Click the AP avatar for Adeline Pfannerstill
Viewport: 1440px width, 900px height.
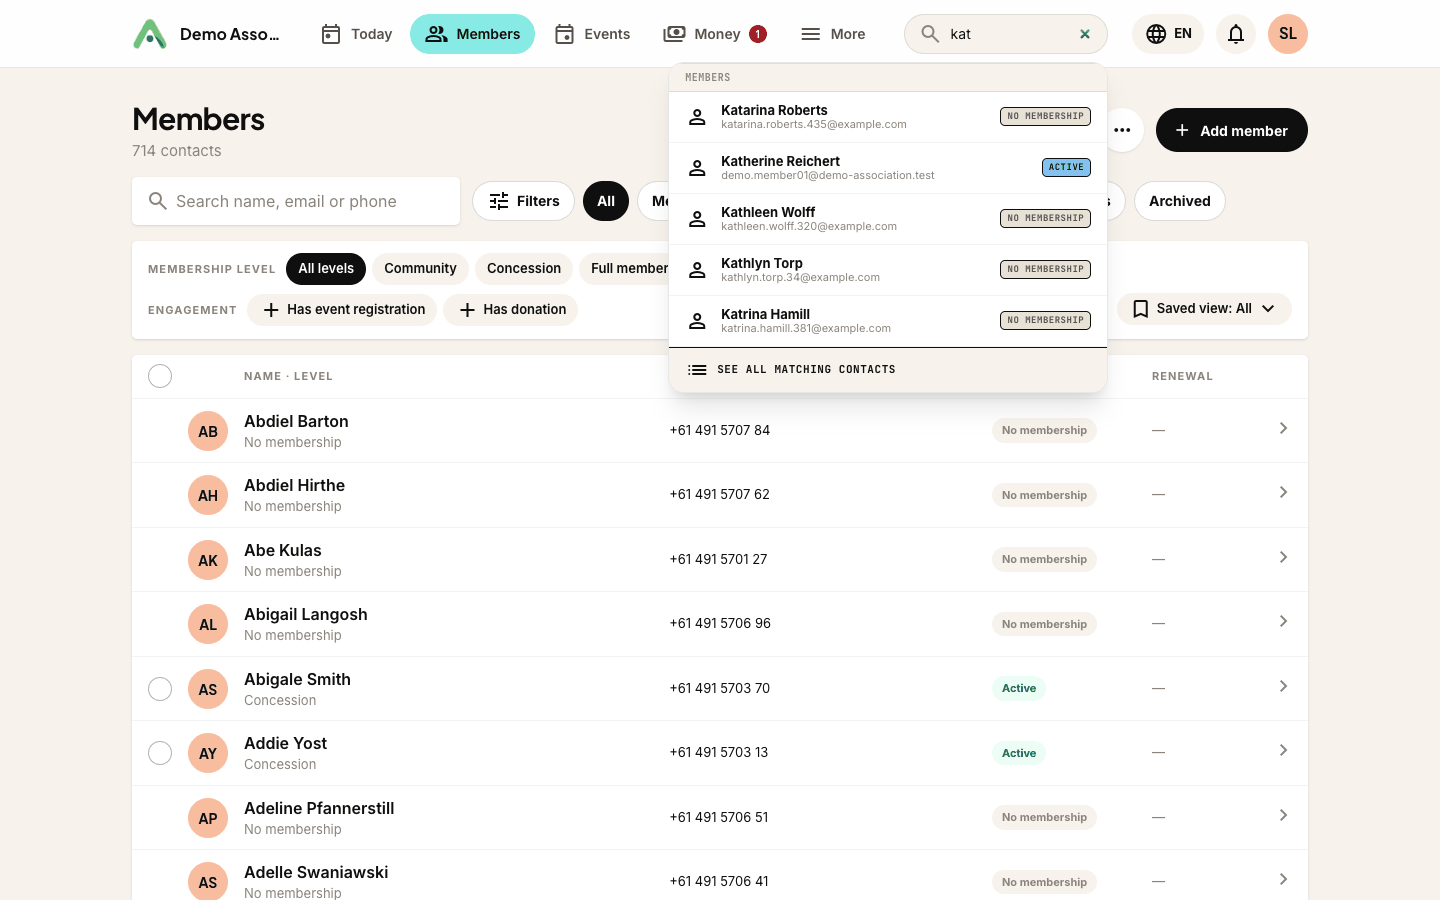tap(208, 818)
